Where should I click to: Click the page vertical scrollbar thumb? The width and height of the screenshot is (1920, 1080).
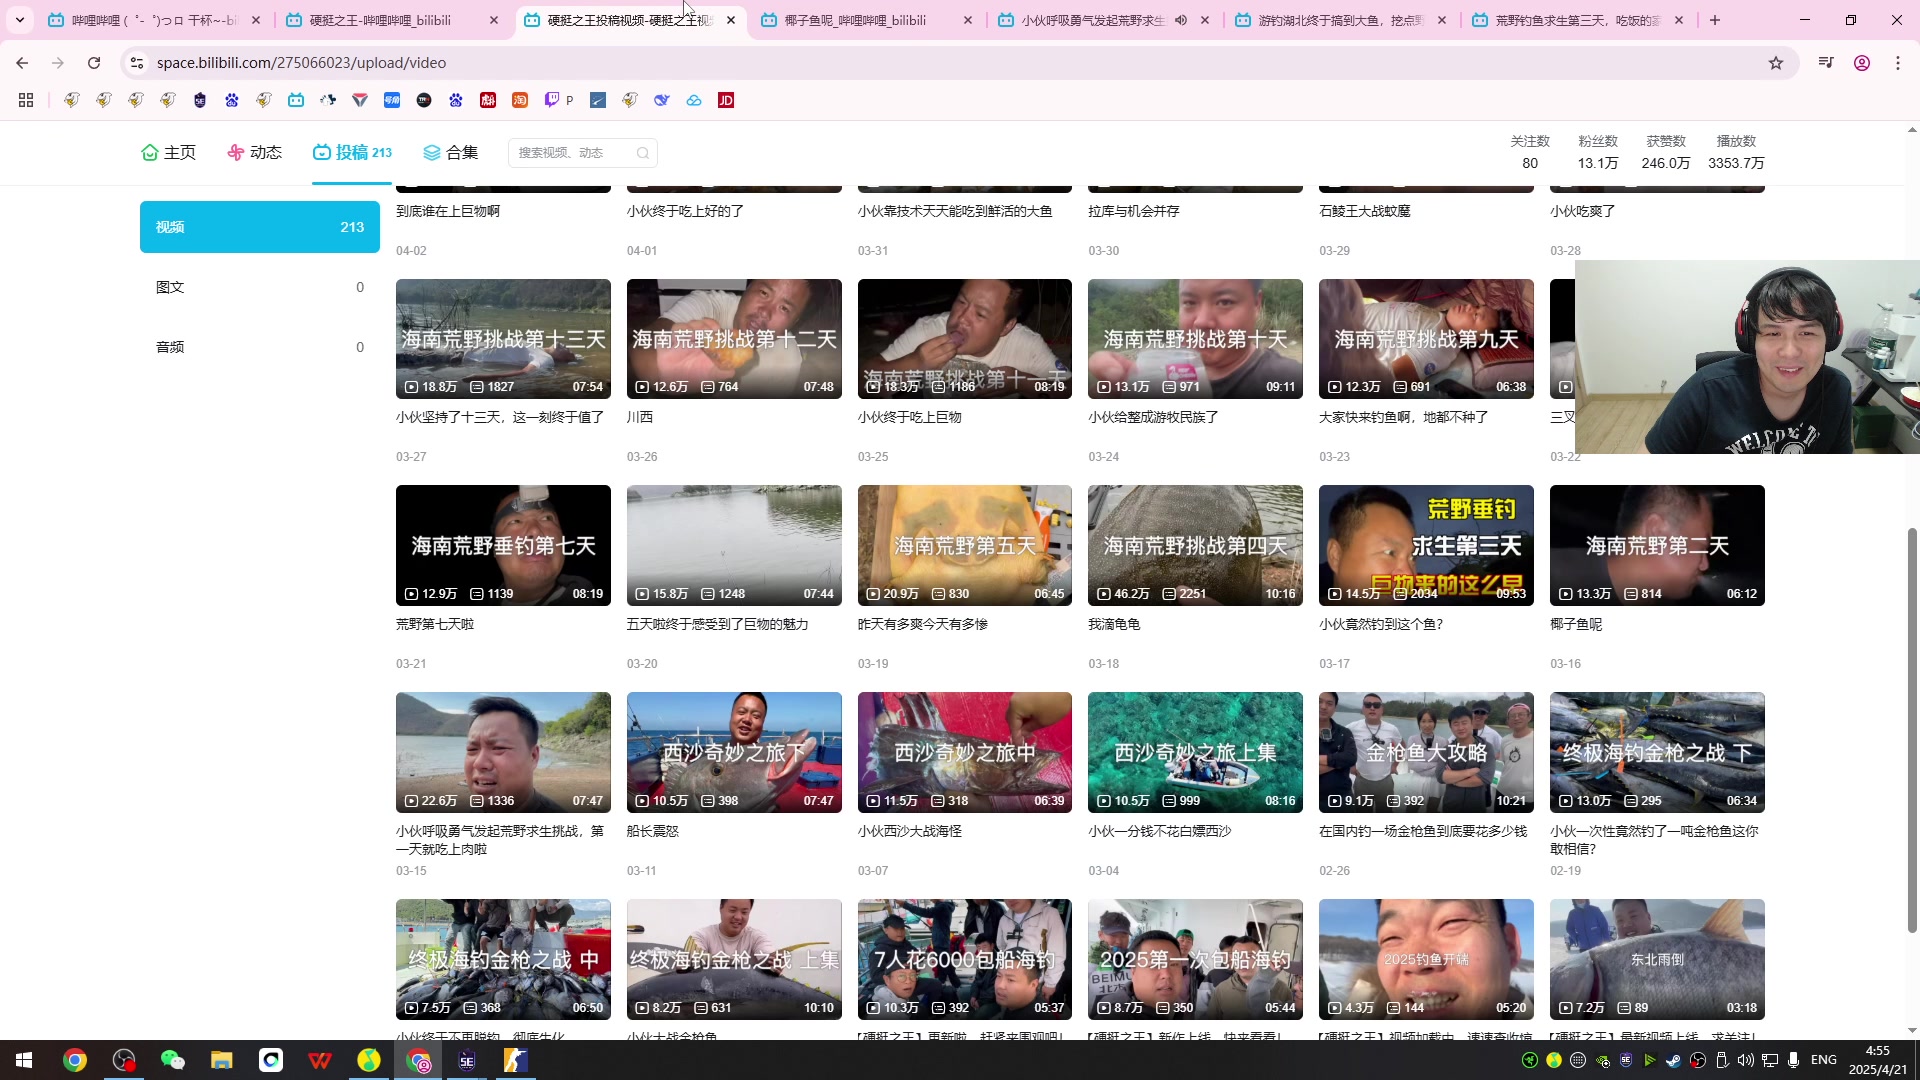1912,730
